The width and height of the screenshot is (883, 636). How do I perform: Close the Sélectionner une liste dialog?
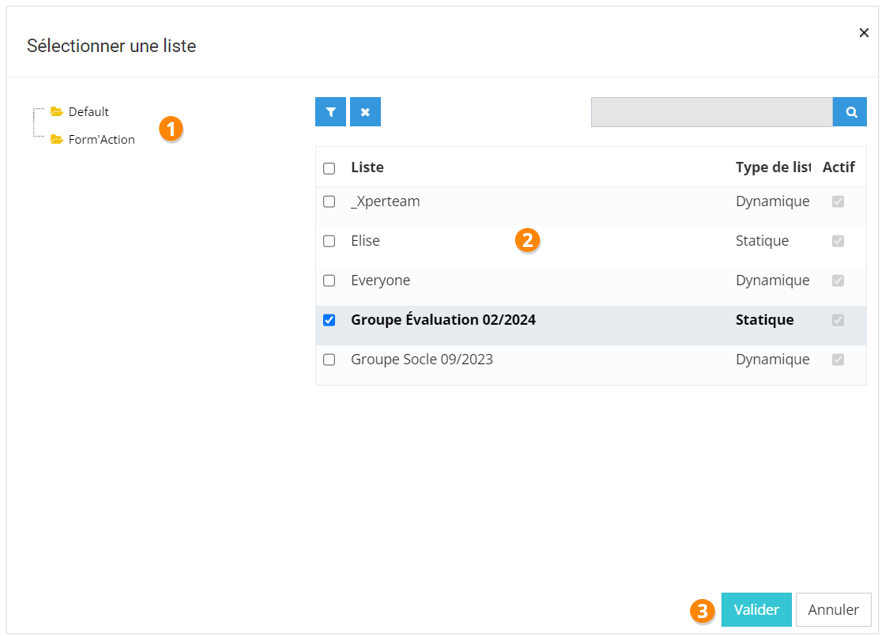[x=864, y=33]
